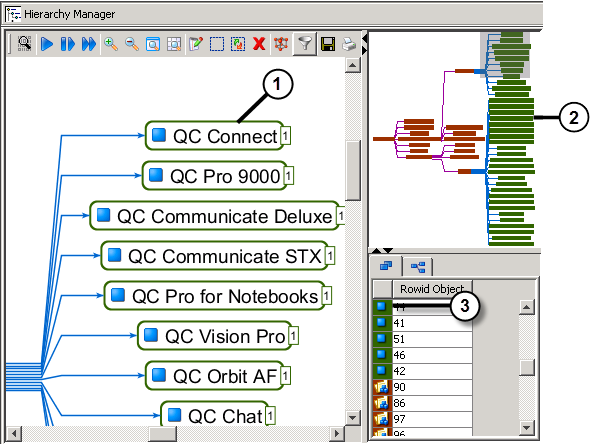The image size is (595, 444).
Task: Click the canvas horizontal scrollbar right arrow
Action: (337, 433)
